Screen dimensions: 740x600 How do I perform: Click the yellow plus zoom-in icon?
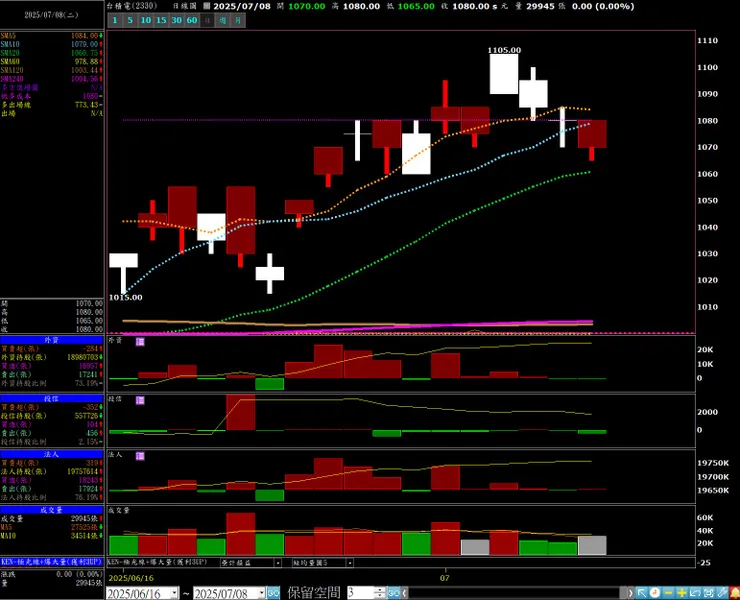(x=681, y=593)
